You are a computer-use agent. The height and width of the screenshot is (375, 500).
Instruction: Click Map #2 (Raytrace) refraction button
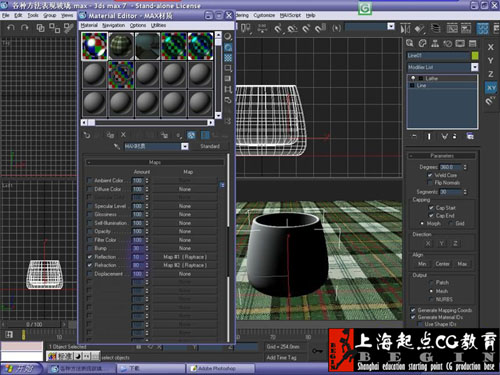(x=185, y=265)
